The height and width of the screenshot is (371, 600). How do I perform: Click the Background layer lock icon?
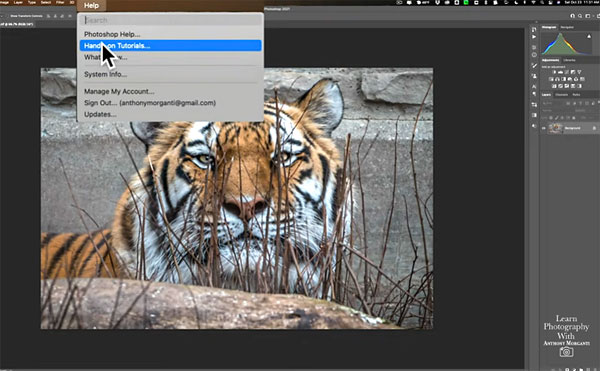(594, 128)
